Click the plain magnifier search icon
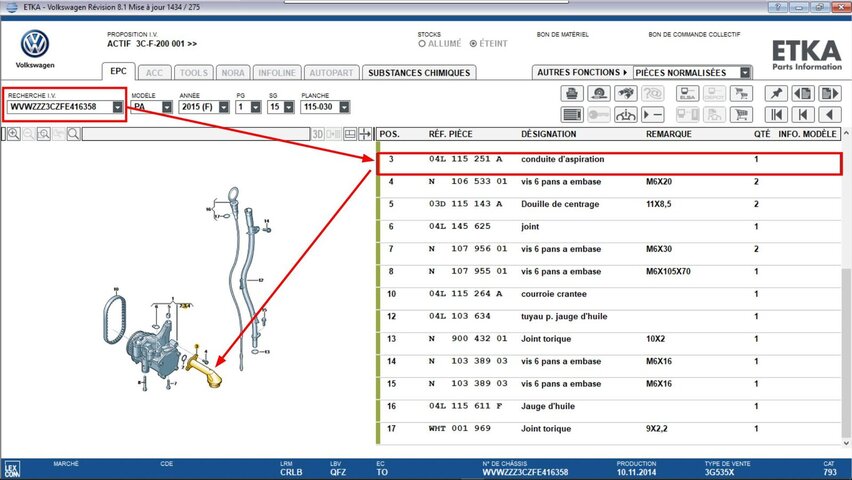Screen dimensions: 852x480 (73, 134)
